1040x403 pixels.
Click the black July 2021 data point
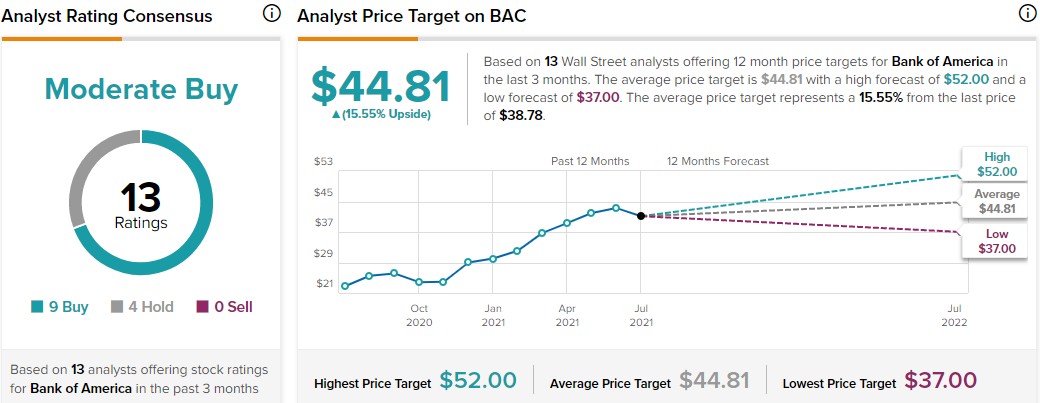tap(641, 215)
